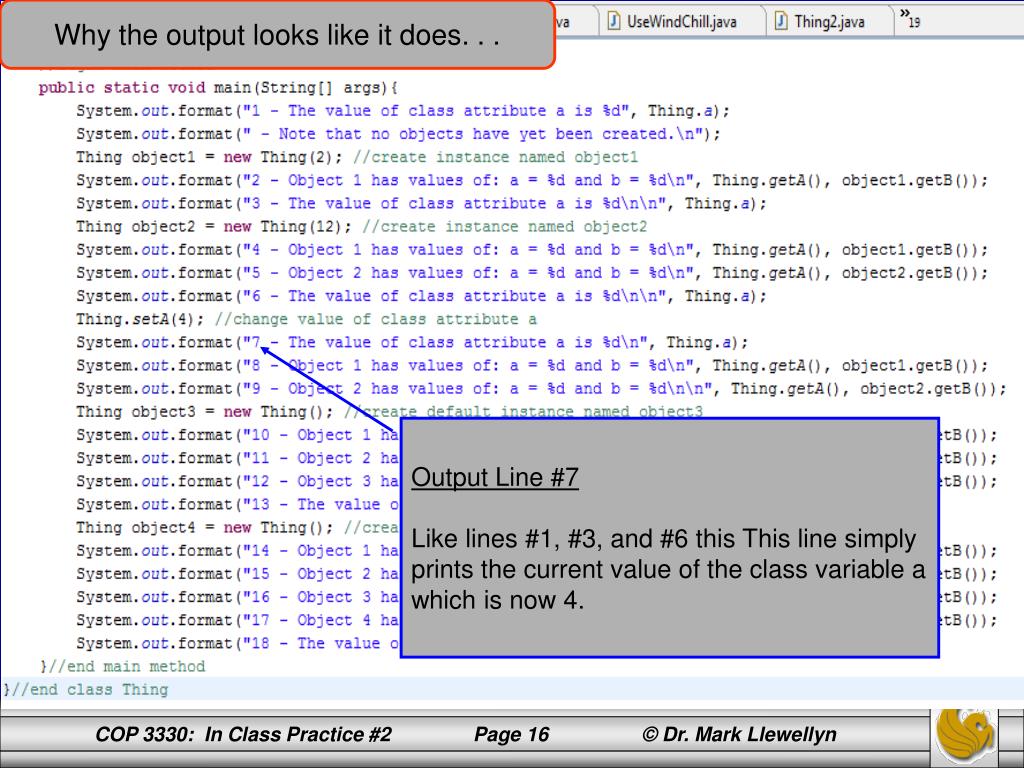Click the format line starting with "5 - Object 2"
Image resolution: width=1024 pixels, height=768 pixels.
pyautogui.click(x=532, y=273)
